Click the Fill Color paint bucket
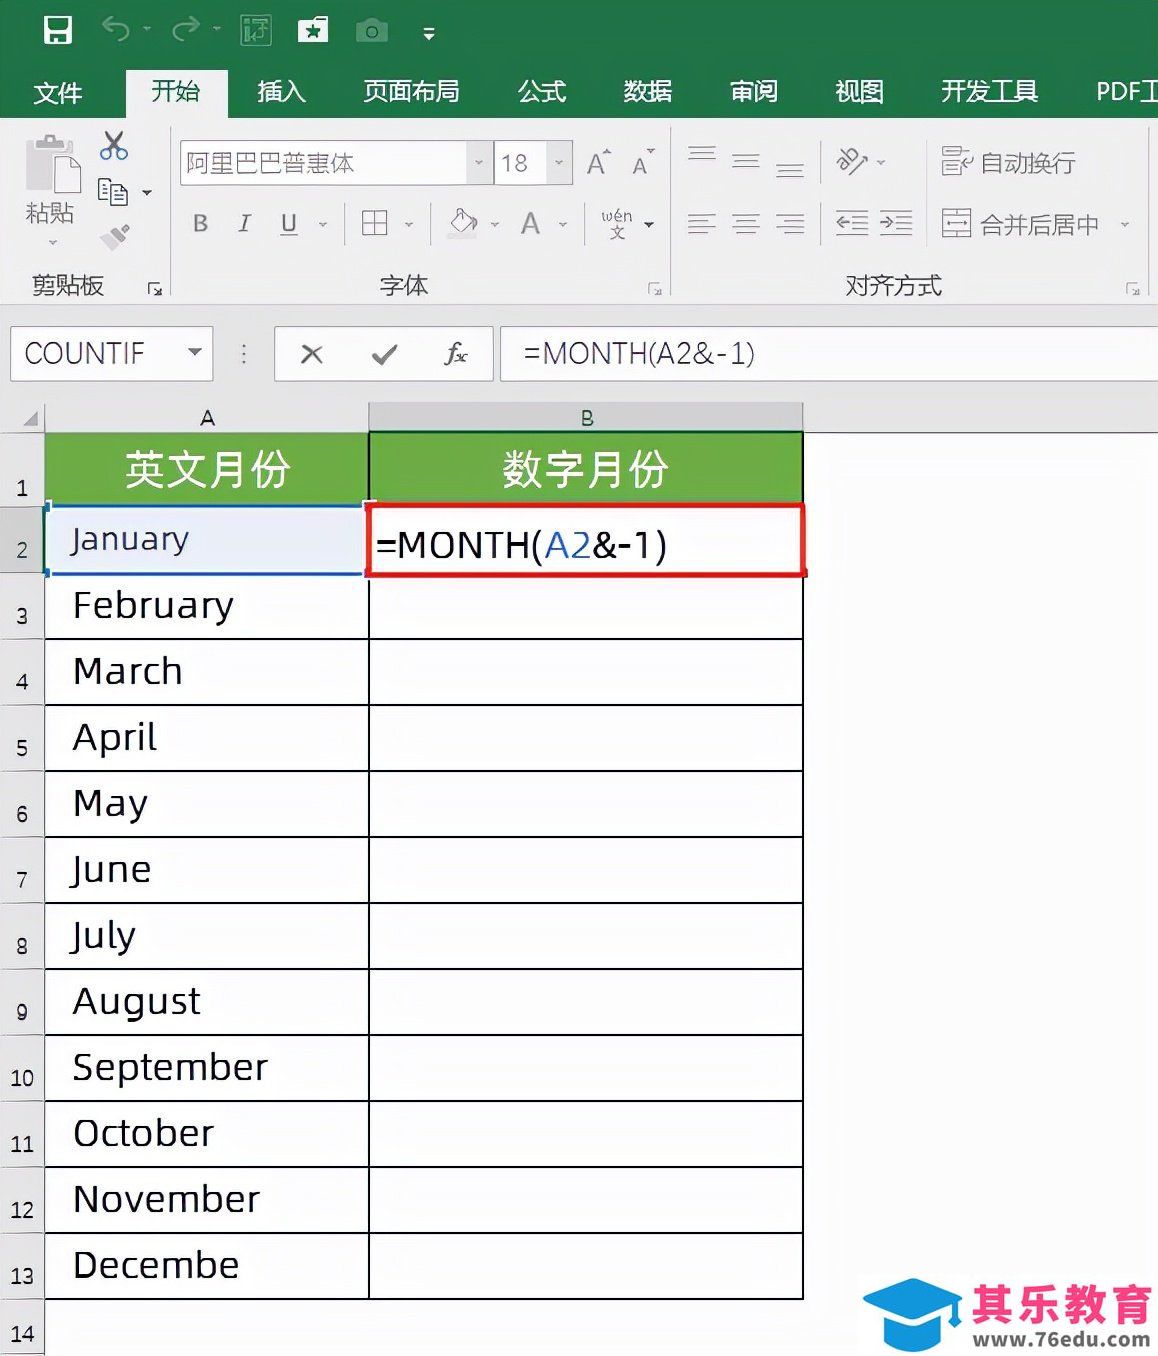The height and width of the screenshot is (1356, 1158). [463, 222]
